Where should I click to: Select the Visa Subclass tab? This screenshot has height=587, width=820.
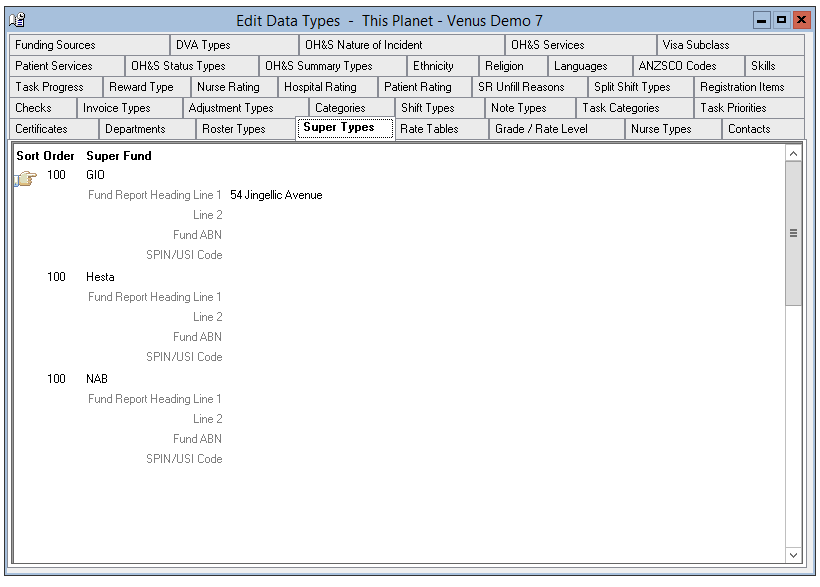(731, 45)
